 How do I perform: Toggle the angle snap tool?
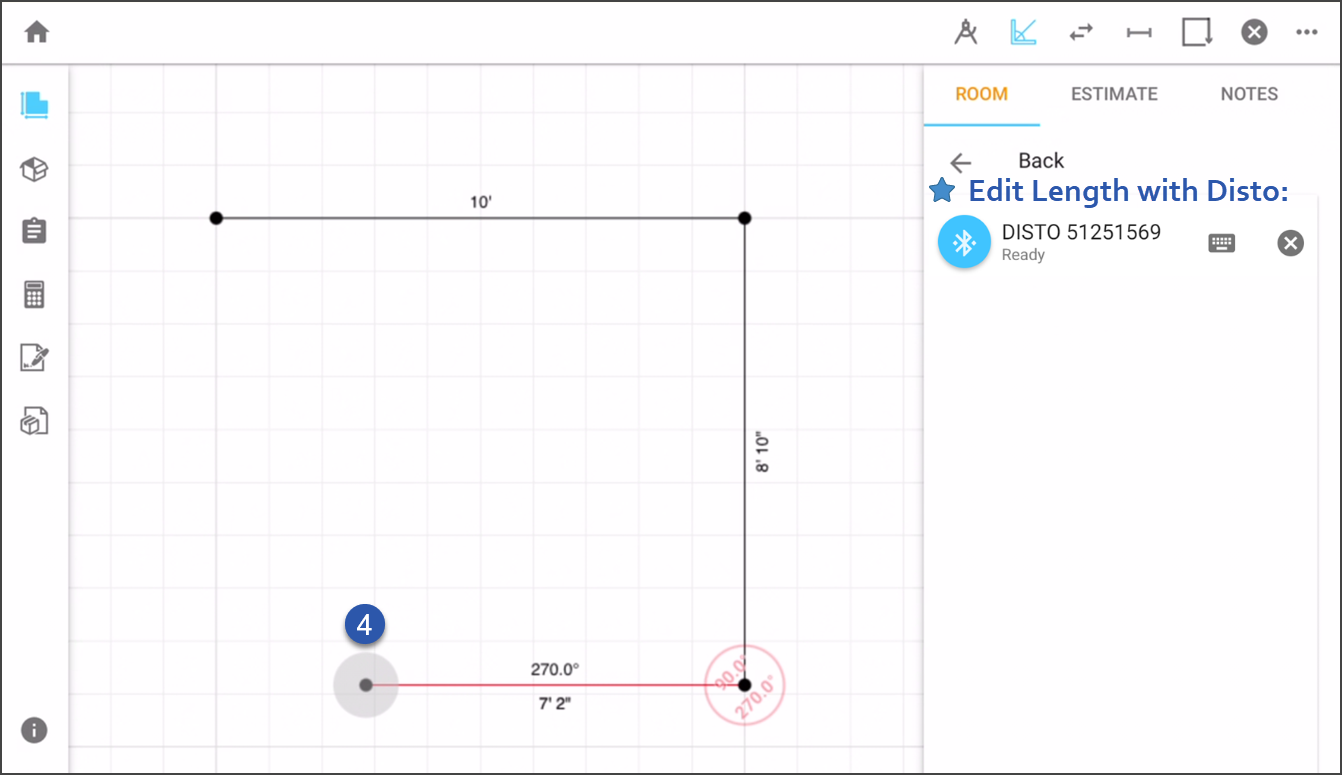coord(1023,32)
